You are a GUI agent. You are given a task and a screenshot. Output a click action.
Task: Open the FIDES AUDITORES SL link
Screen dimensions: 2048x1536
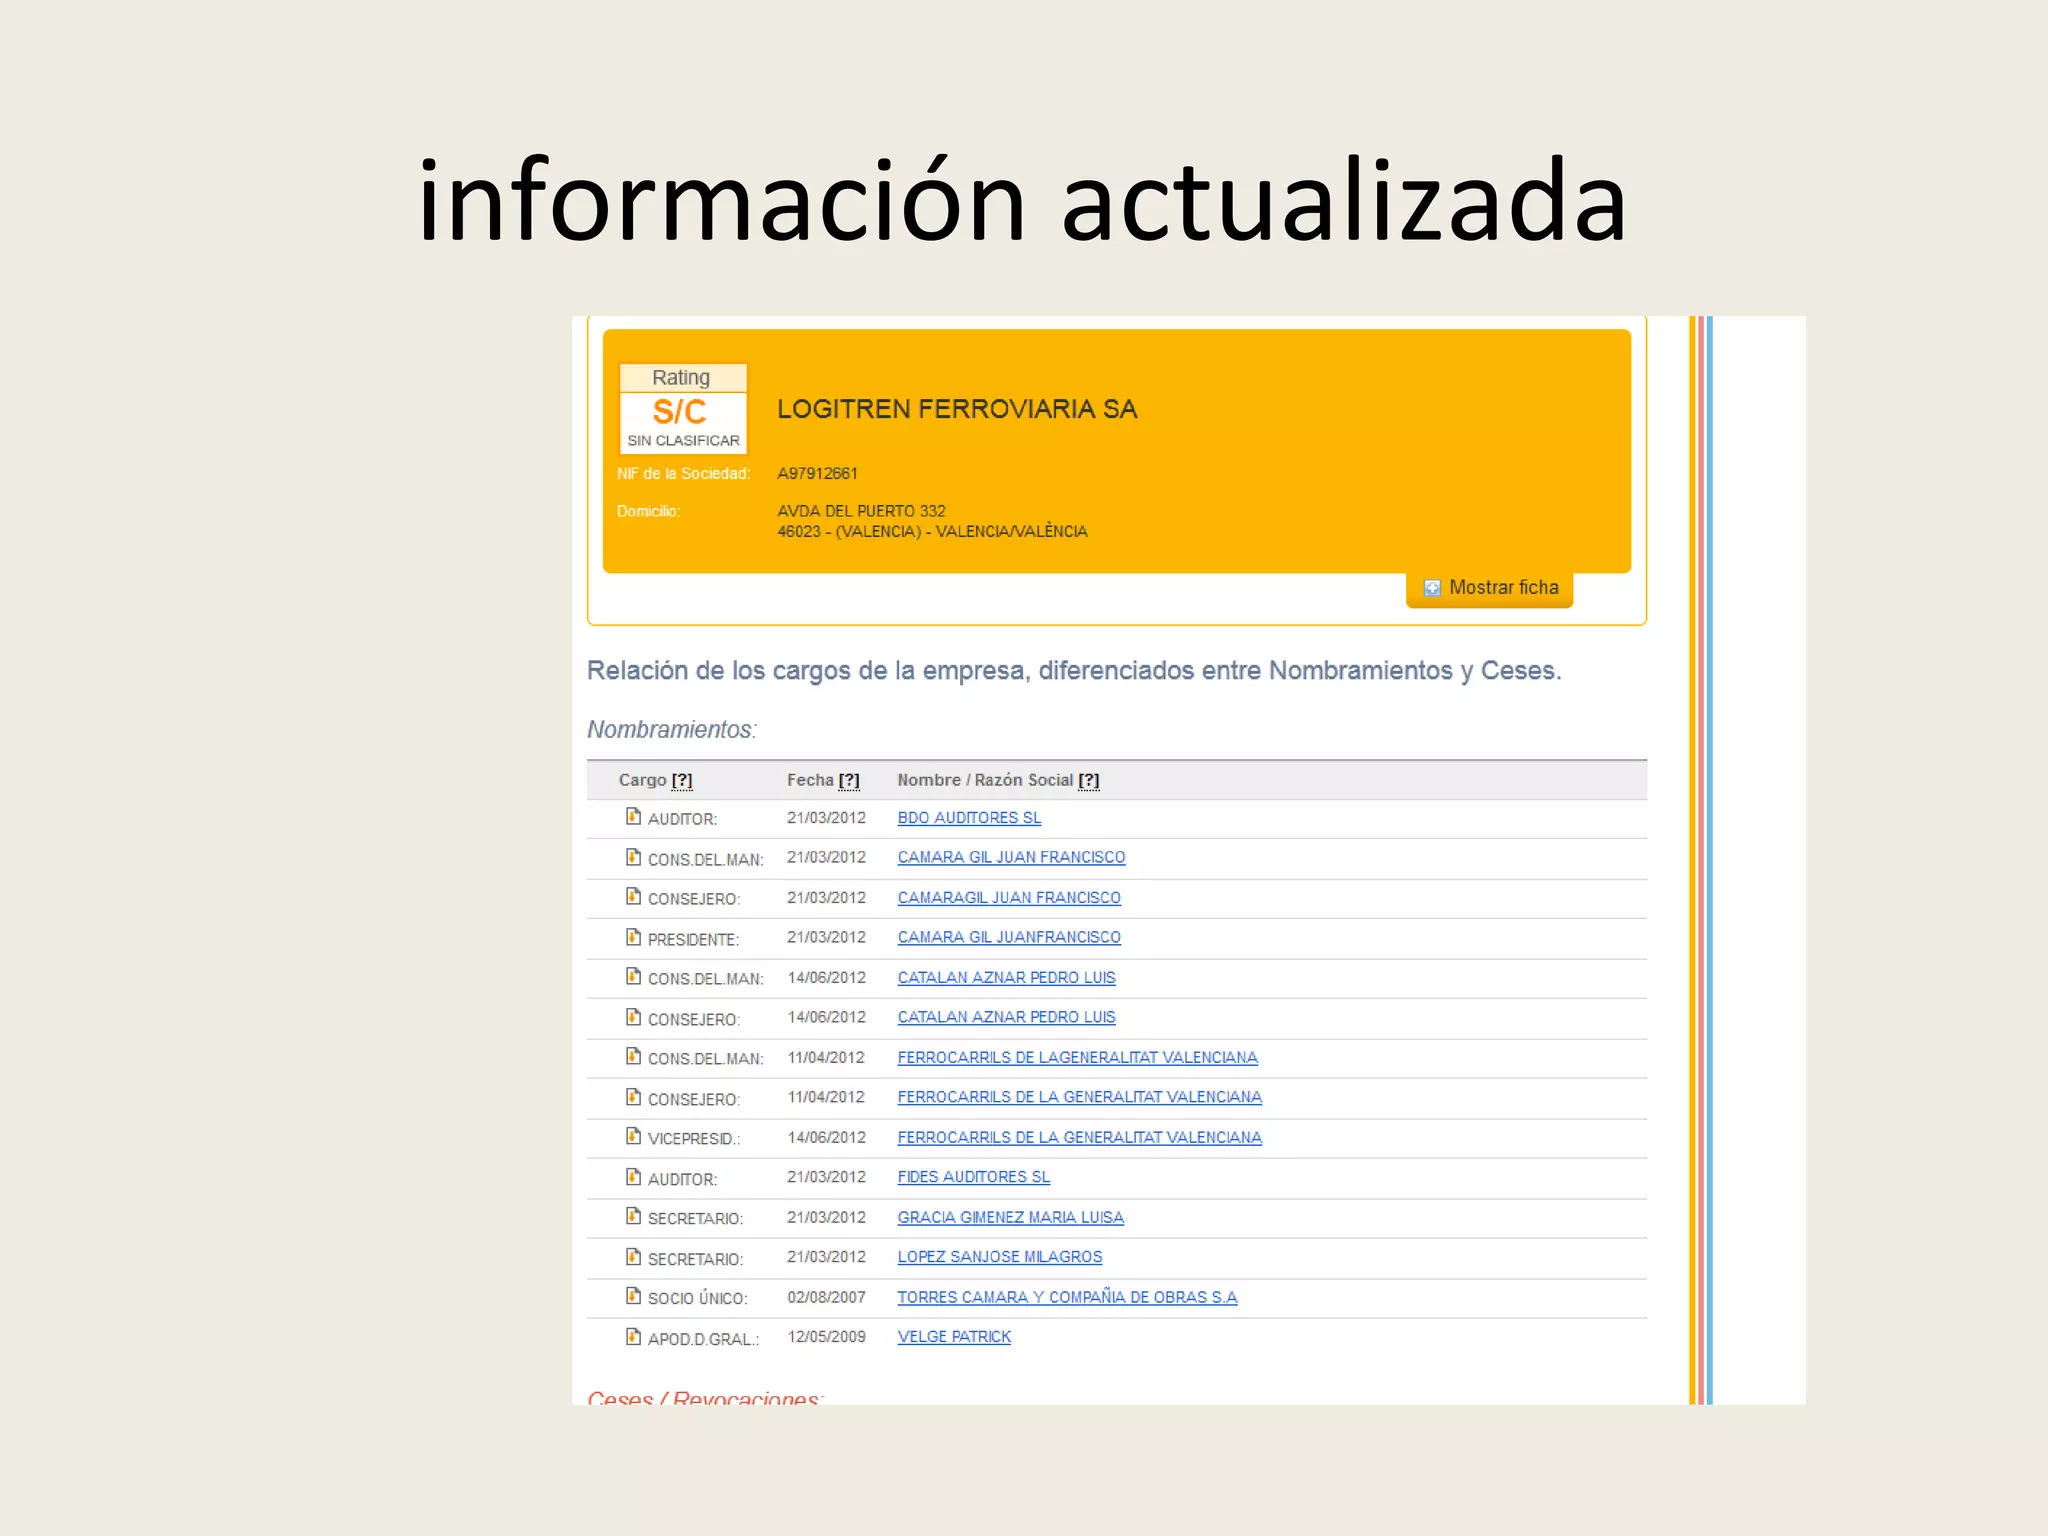pyautogui.click(x=973, y=1178)
